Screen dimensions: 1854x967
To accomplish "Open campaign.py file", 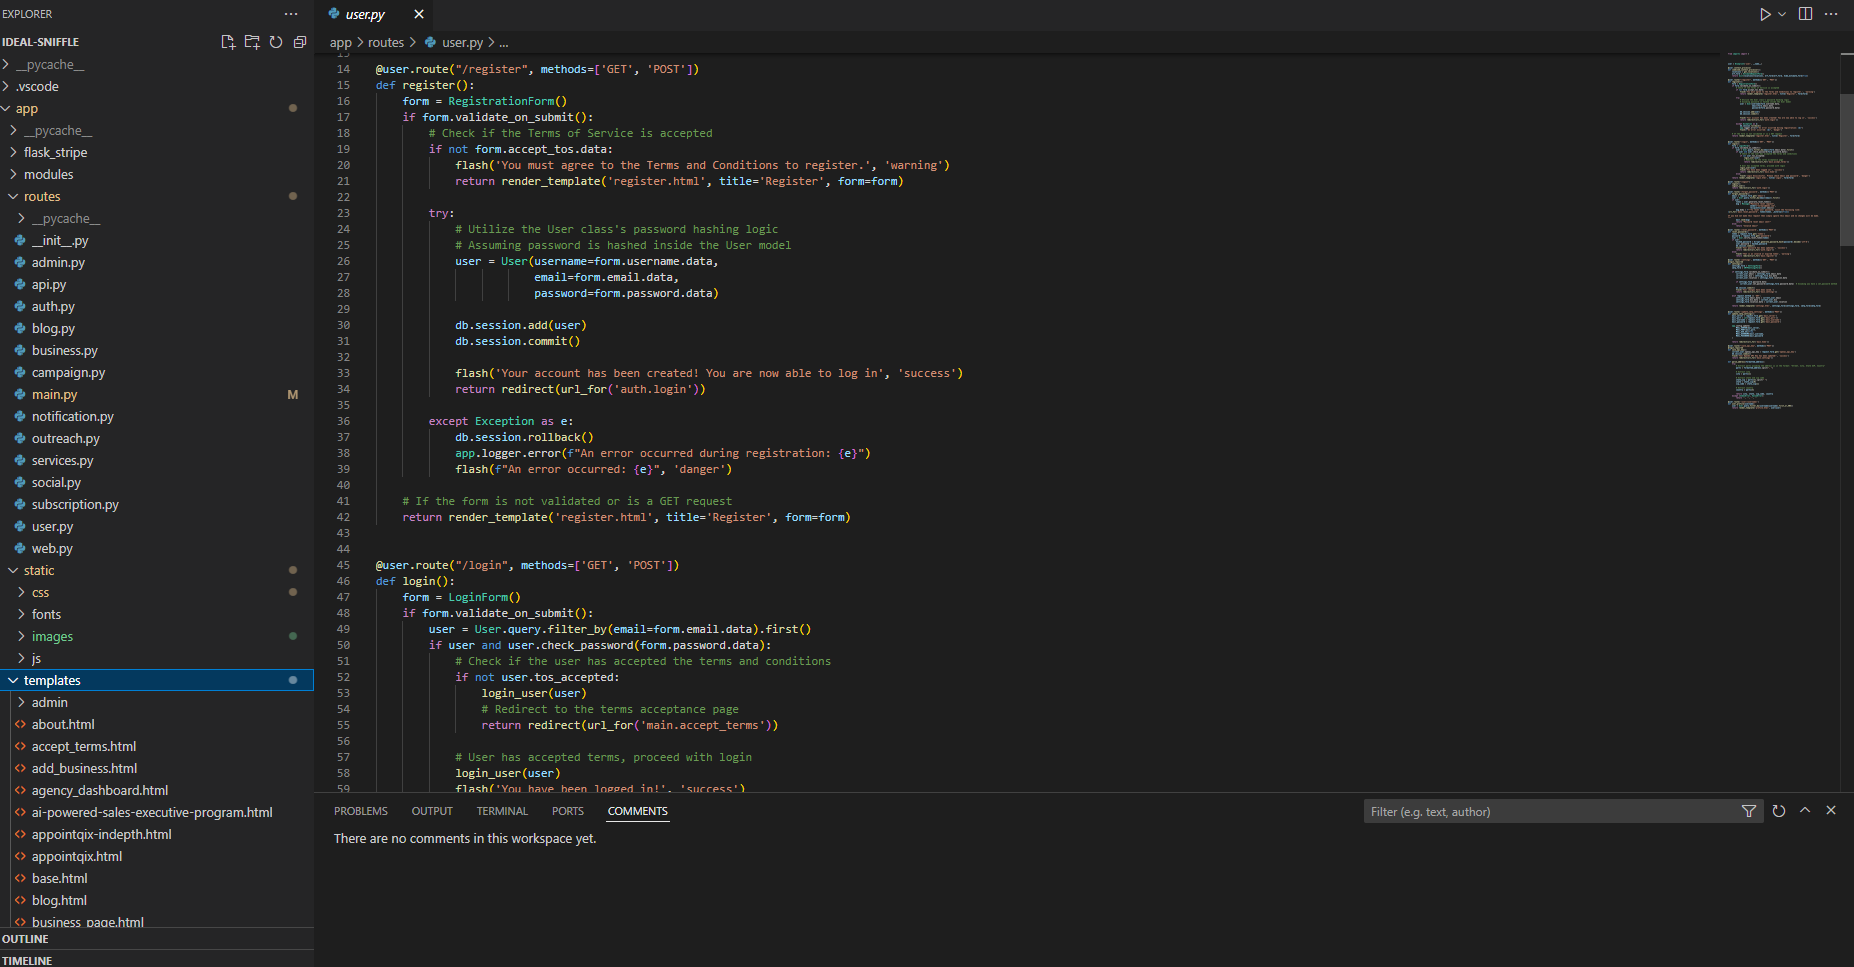I will click(157, 372).
